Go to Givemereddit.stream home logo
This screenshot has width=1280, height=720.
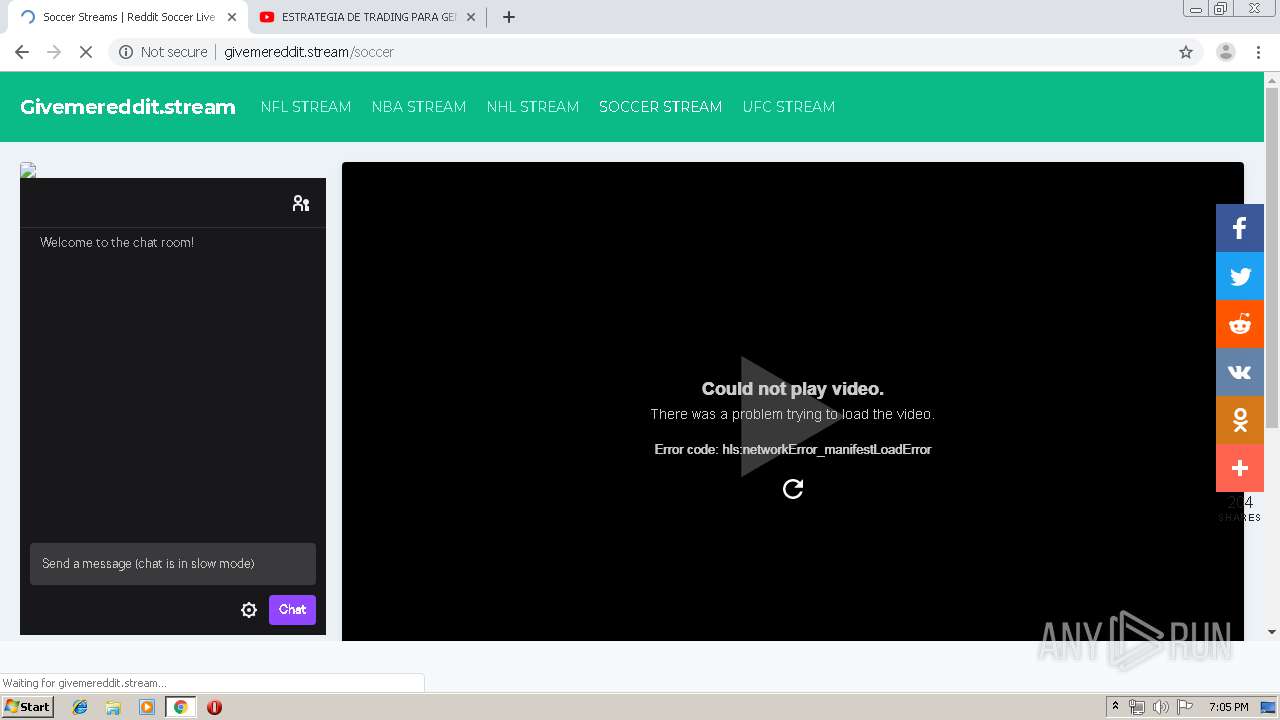coord(128,107)
